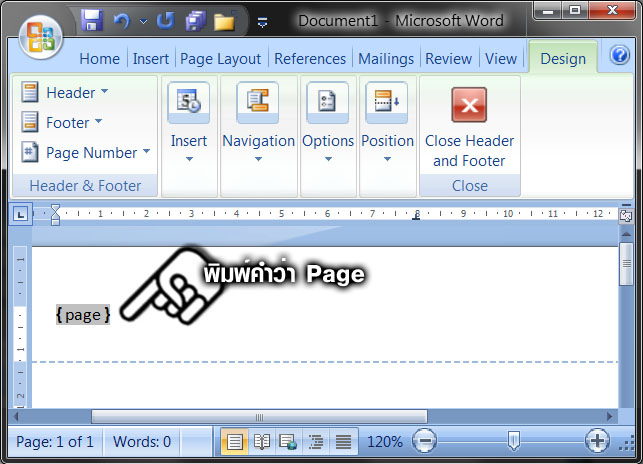Image resolution: width=643 pixels, height=464 pixels.
Task: Click the tab stop marker at 8 on ruler
Action: pyautogui.click(x=416, y=217)
